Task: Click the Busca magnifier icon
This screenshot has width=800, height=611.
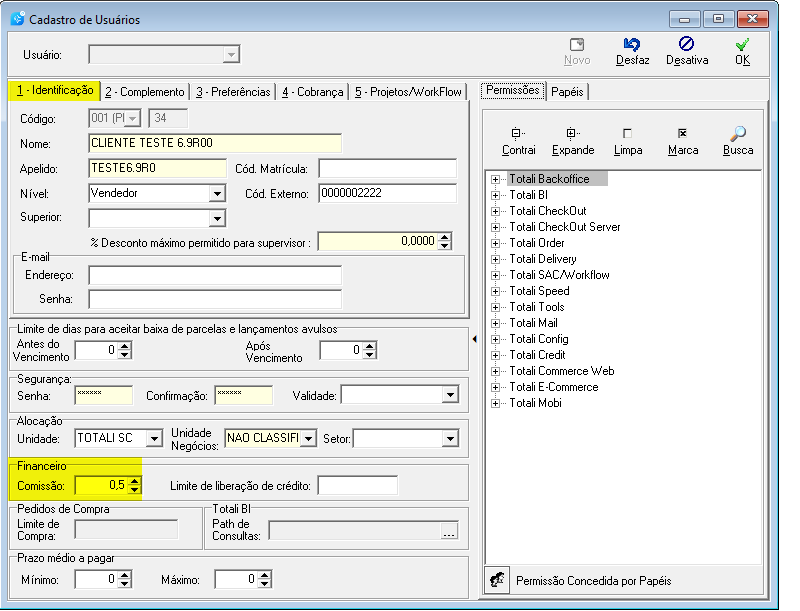Action: (738, 134)
